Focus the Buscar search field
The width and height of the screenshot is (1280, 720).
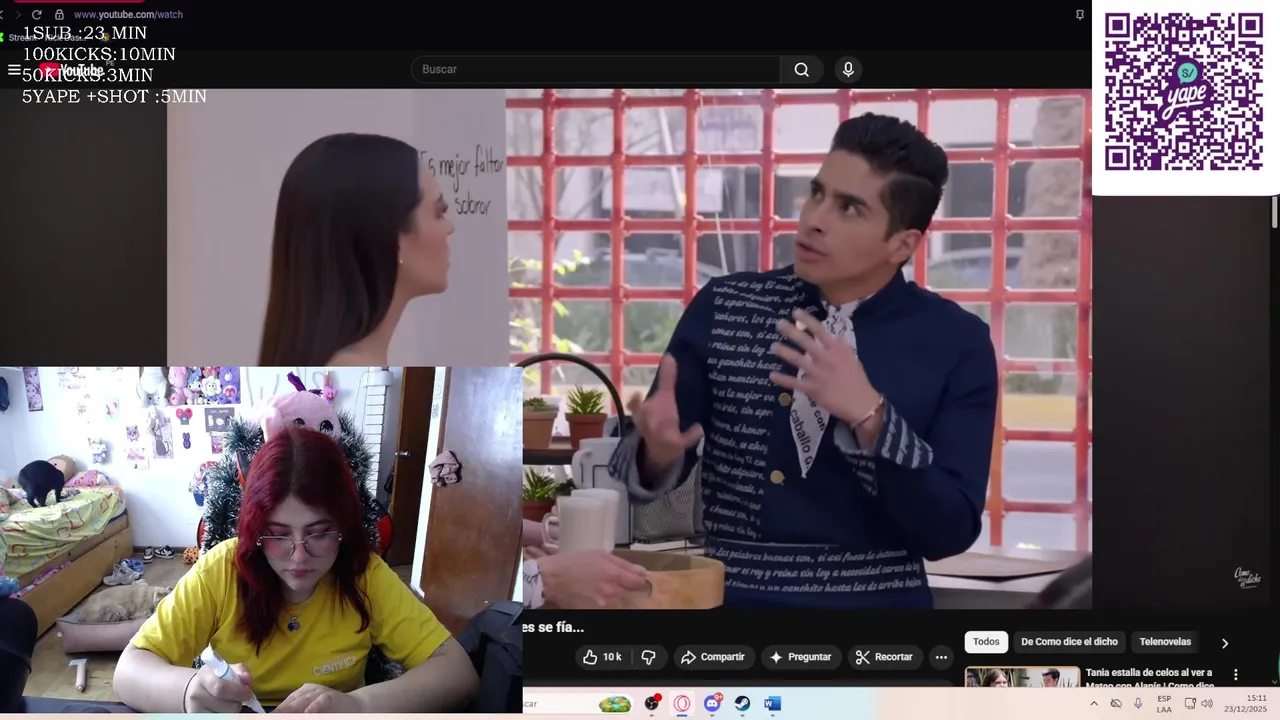[x=596, y=69]
